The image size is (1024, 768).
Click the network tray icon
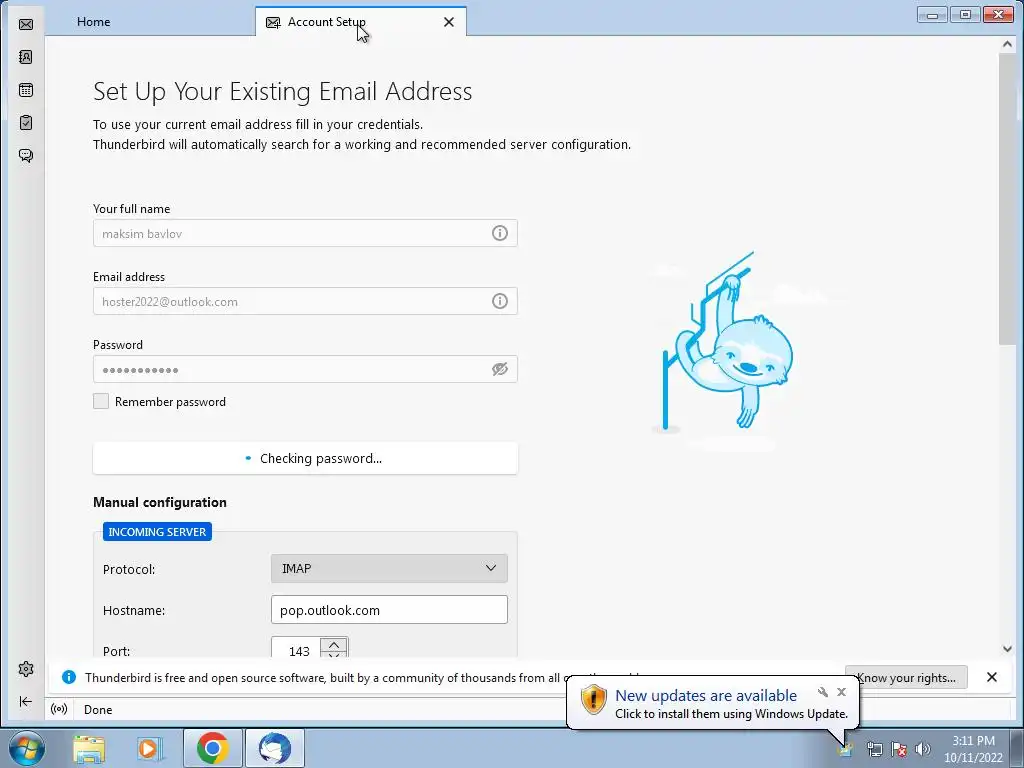pos(874,749)
